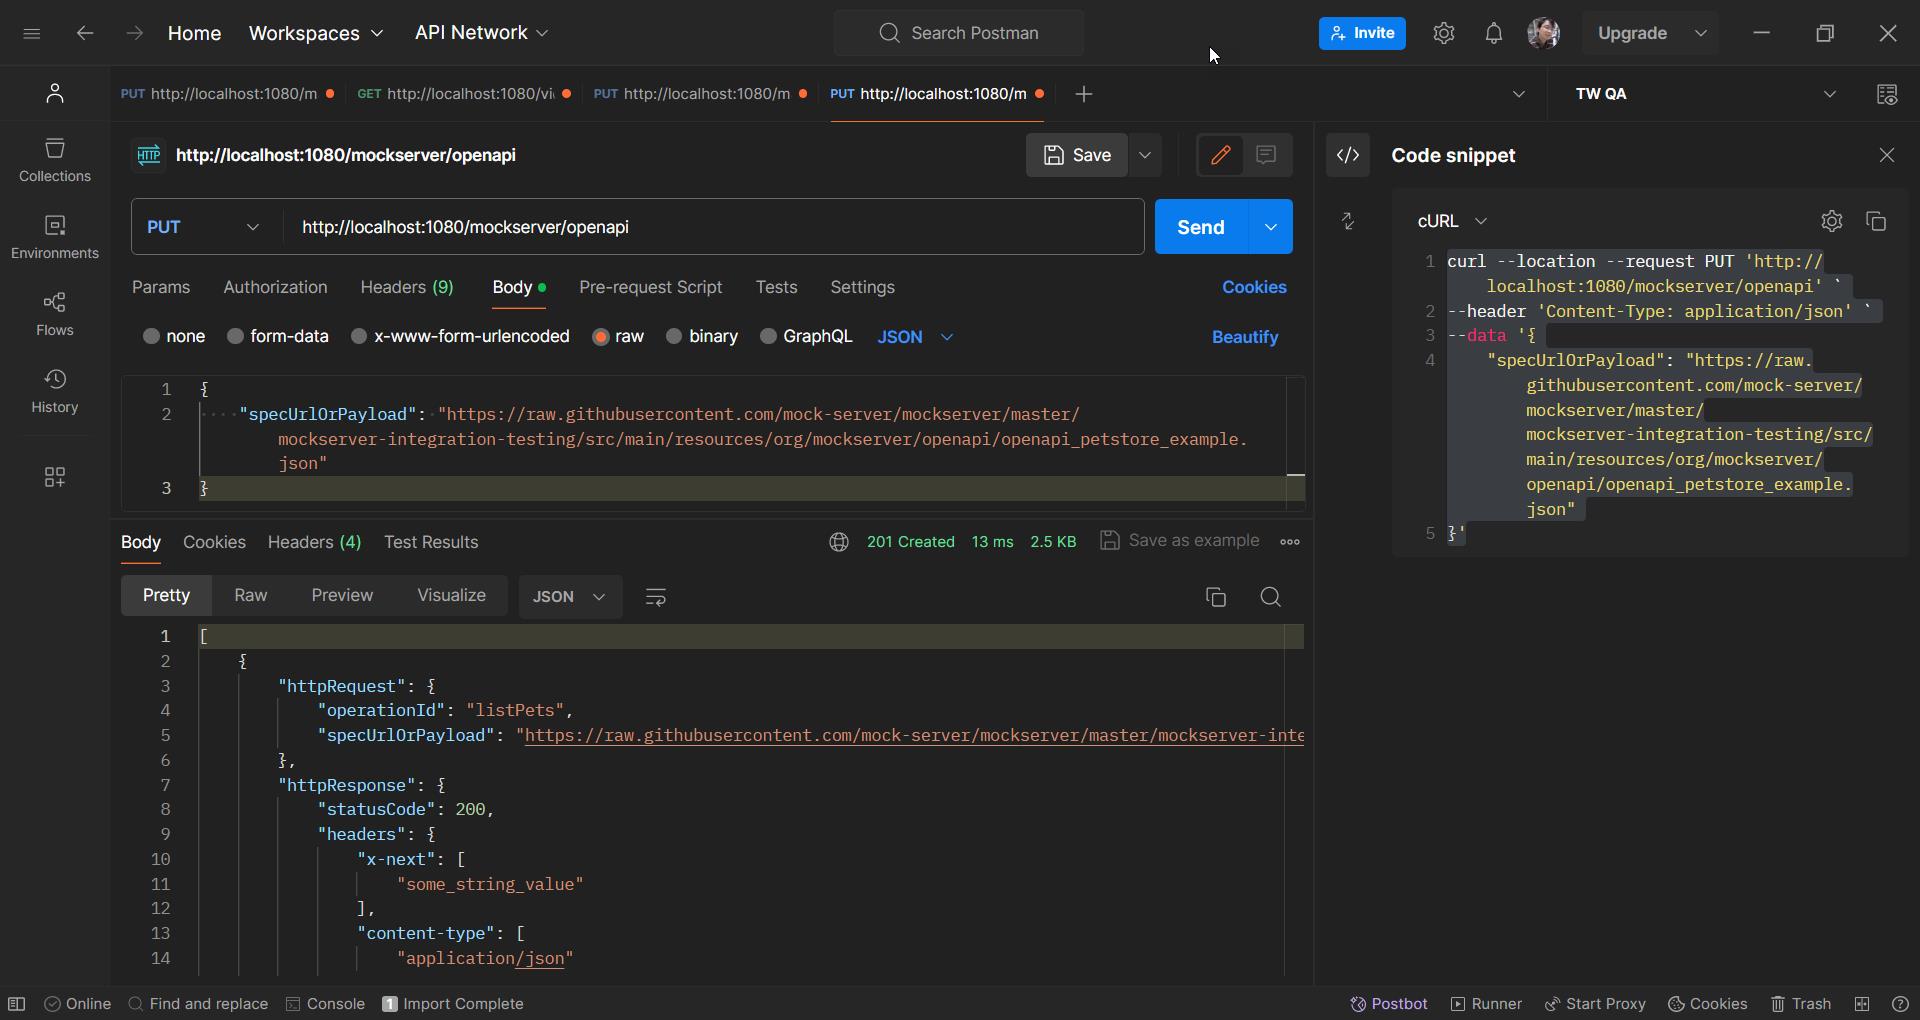Copy the code snippet to clipboard
The height and width of the screenshot is (1020, 1920).
point(1876,221)
